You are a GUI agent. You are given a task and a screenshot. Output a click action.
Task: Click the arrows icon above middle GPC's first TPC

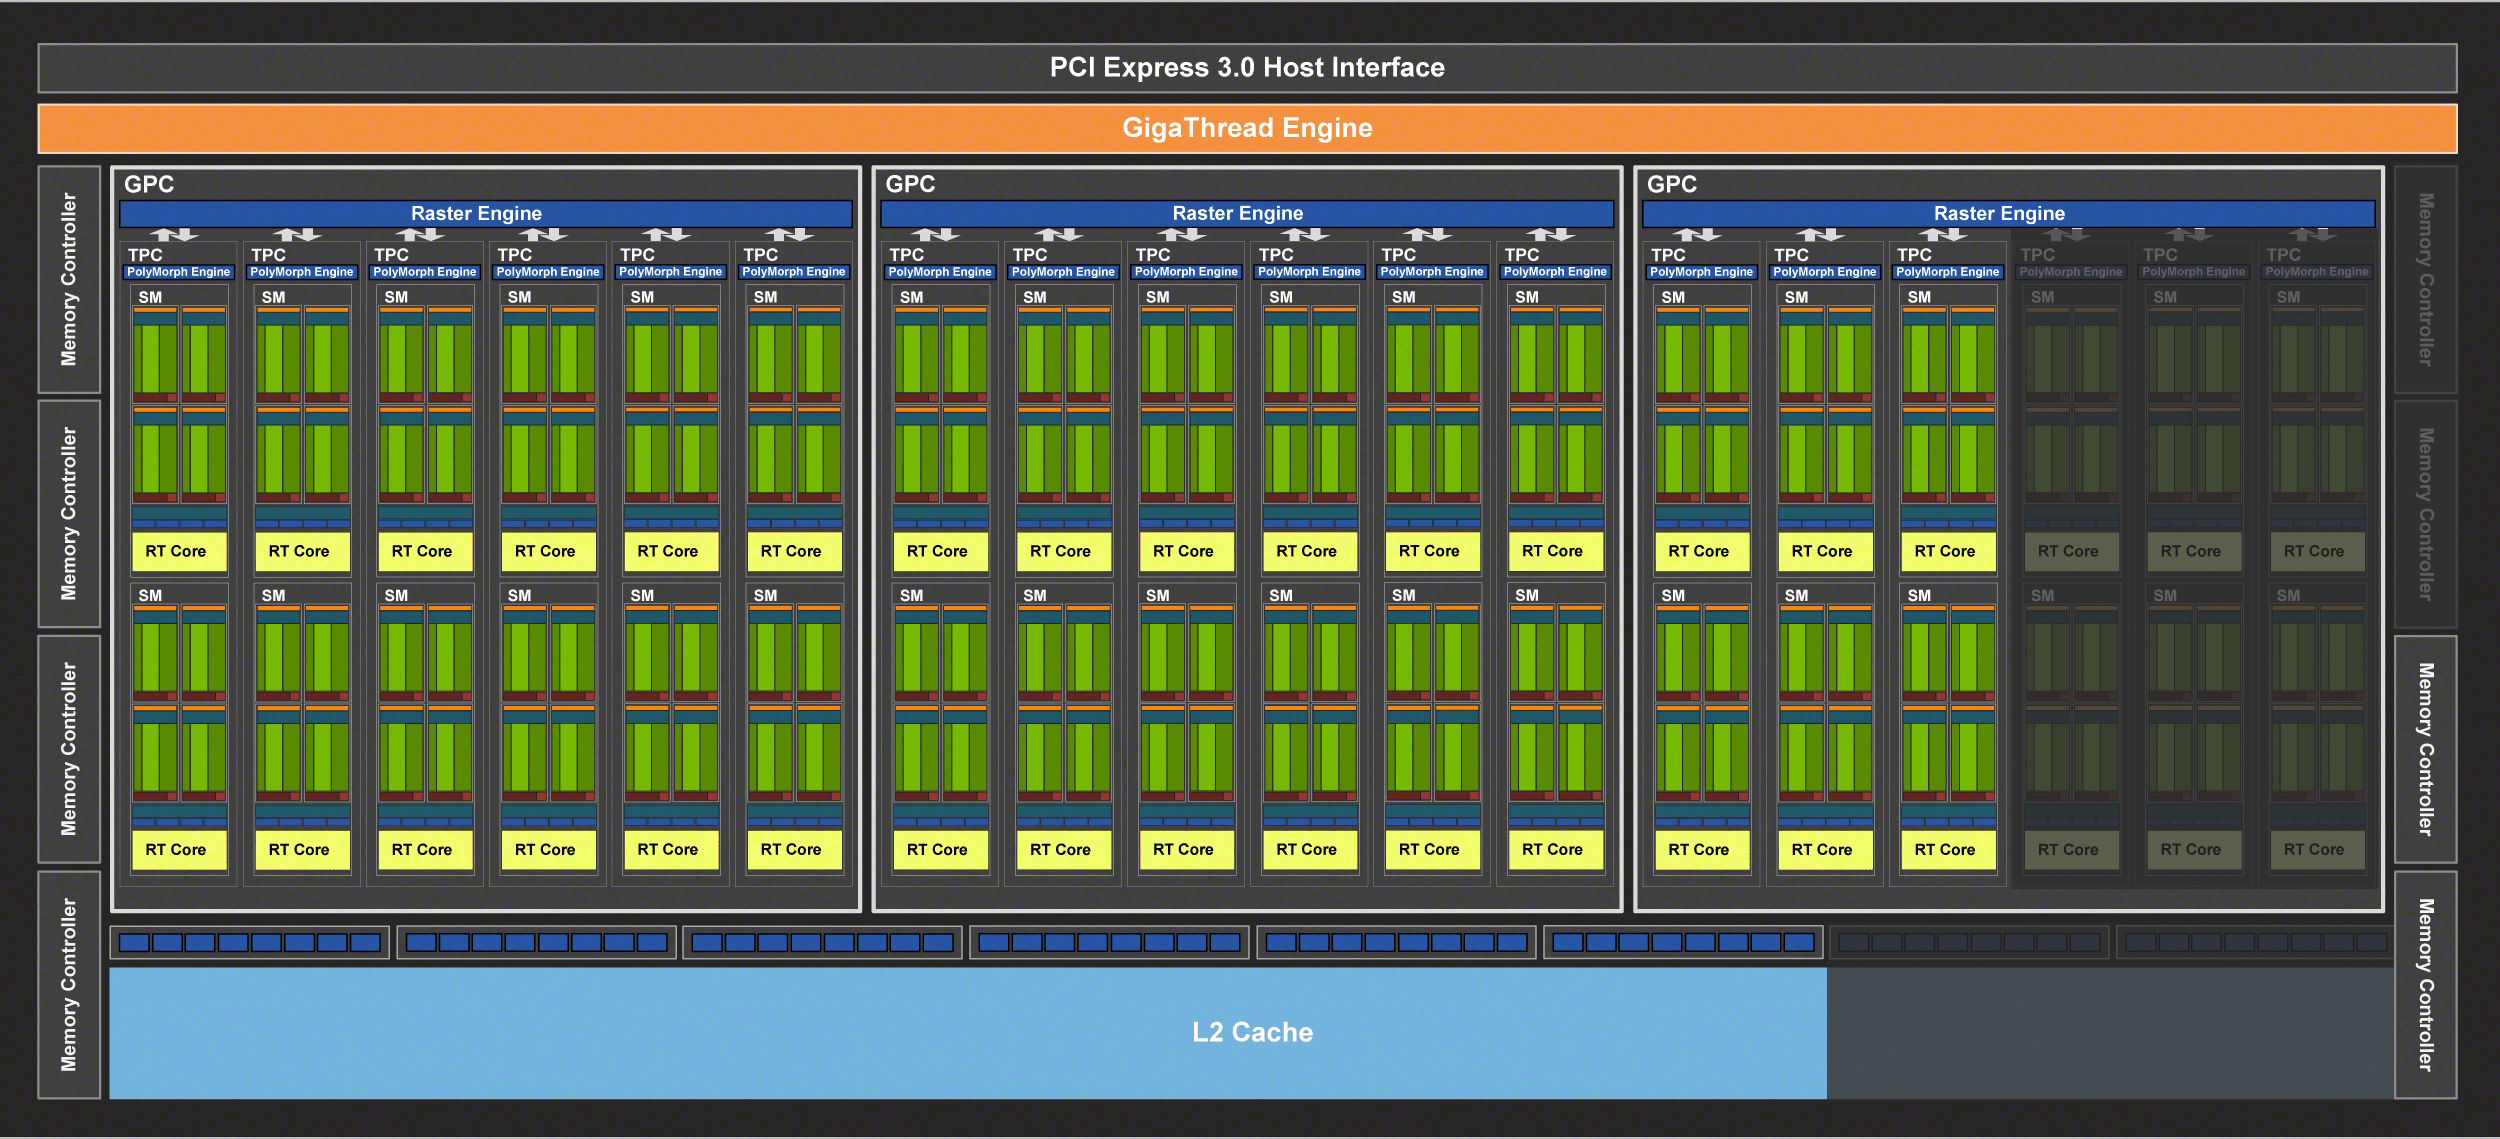[937, 234]
